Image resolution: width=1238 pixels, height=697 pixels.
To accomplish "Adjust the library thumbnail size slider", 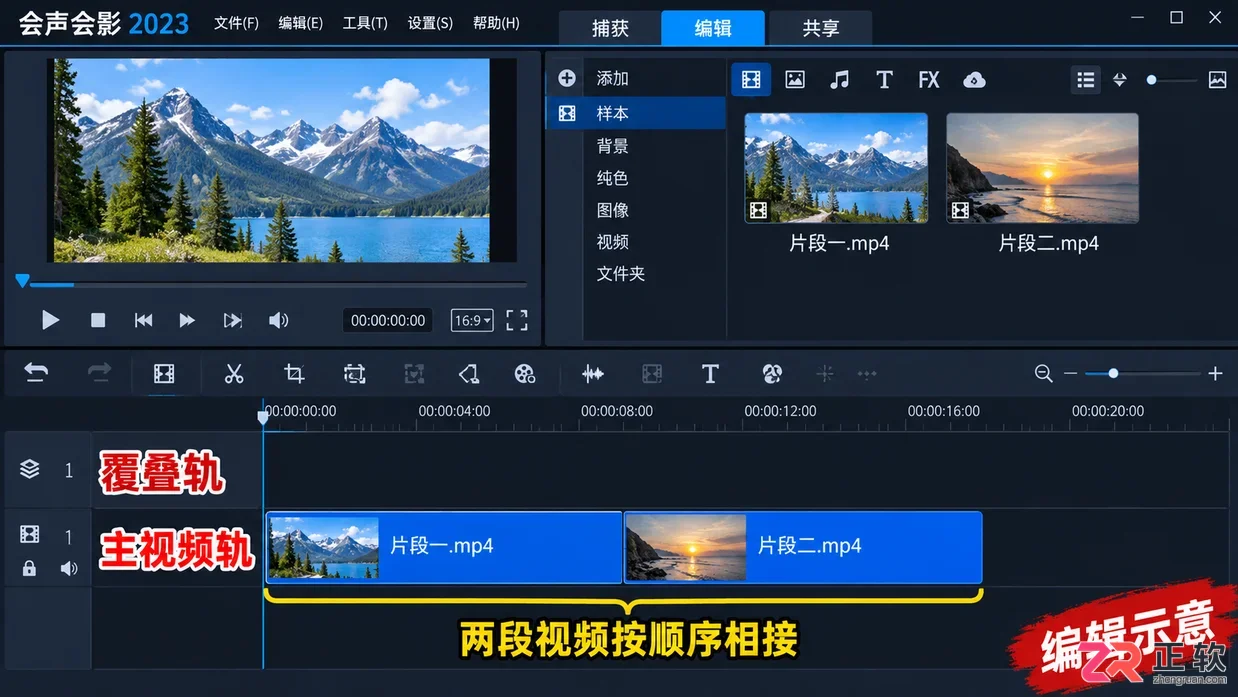I will (x=1171, y=80).
